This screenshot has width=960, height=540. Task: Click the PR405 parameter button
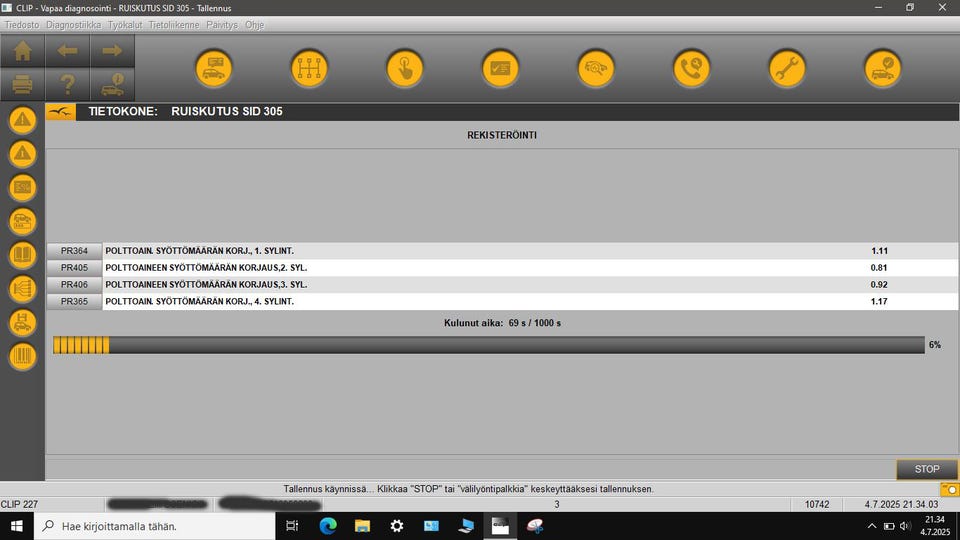[x=74, y=268]
